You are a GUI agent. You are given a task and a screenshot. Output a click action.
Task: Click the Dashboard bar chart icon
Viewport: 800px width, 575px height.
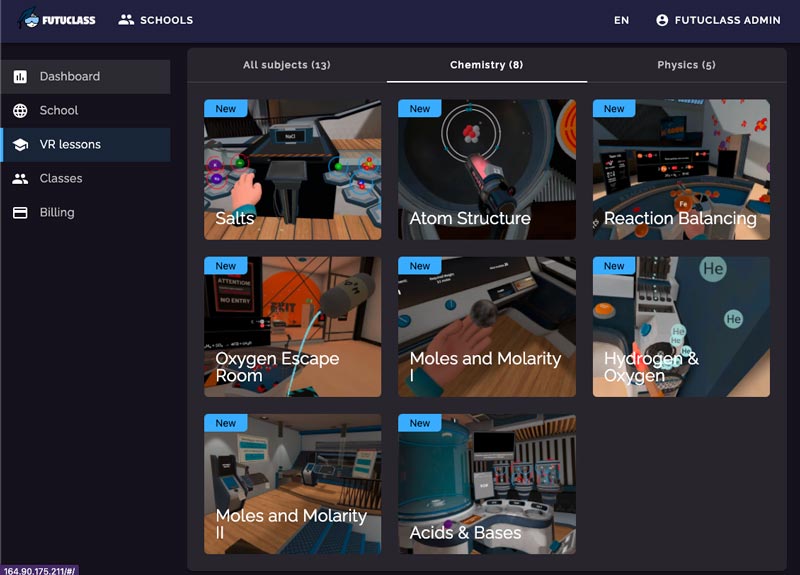20,77
